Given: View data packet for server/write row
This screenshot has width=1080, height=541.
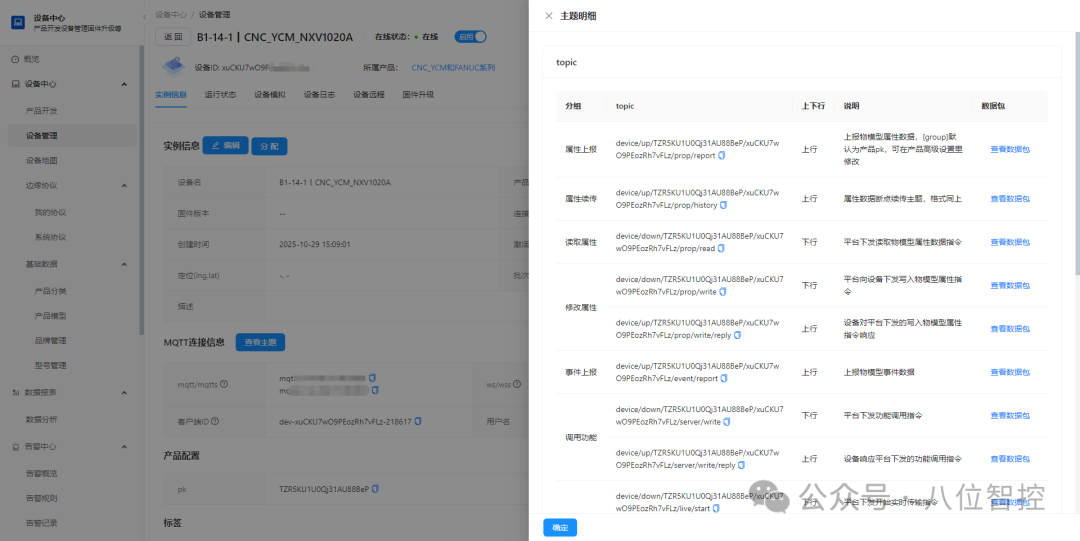Looking at the screenshot, I should [x=1010, y=416].
